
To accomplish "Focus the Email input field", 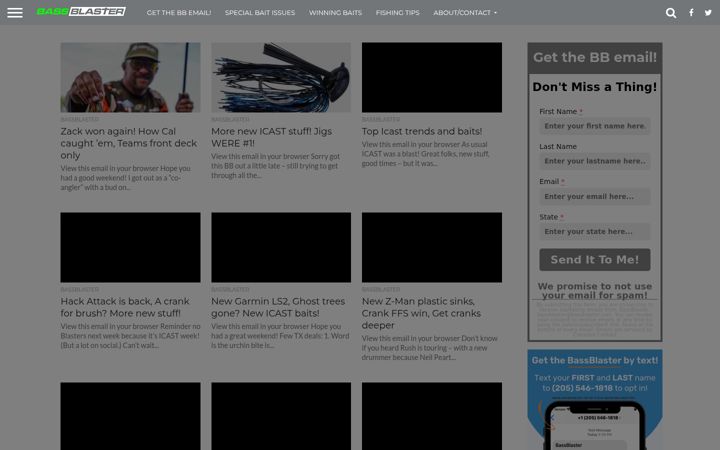I will point(595,197).
